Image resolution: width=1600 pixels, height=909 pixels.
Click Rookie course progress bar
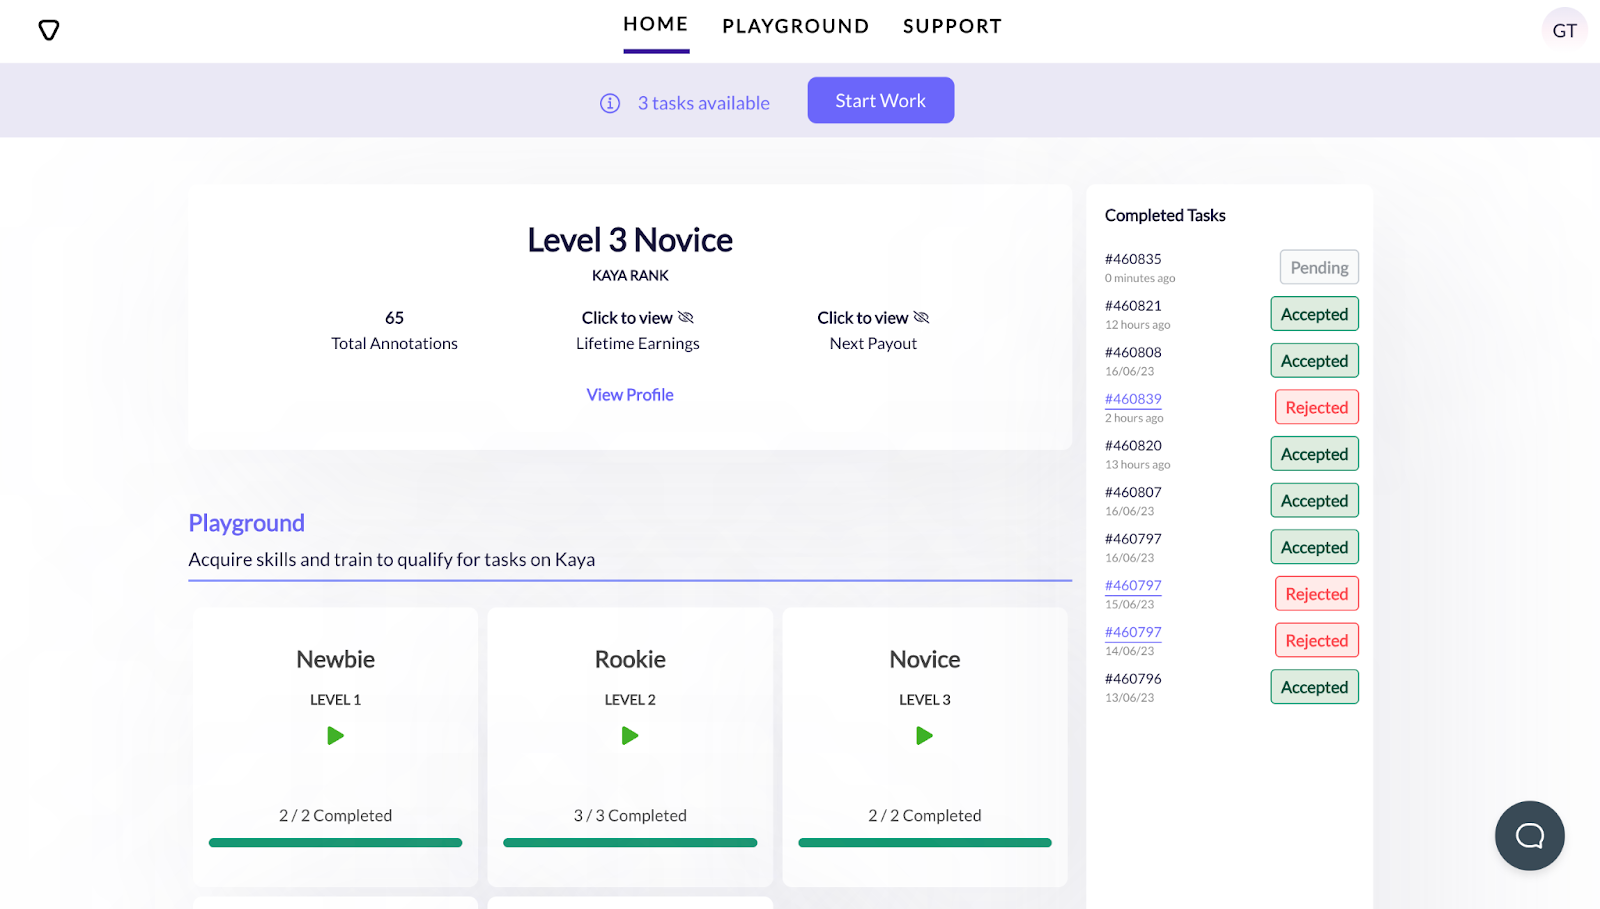pos(630,843)
